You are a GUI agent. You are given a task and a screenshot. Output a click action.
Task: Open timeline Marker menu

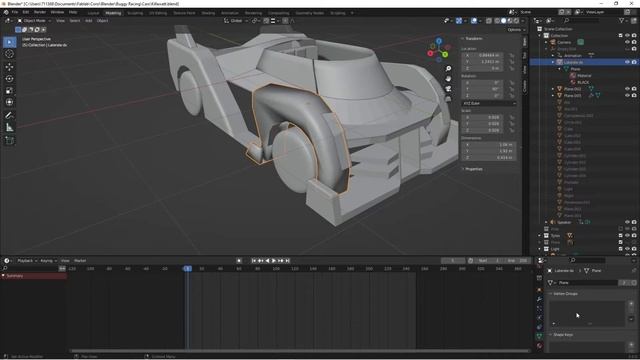(x=80, y=260)
